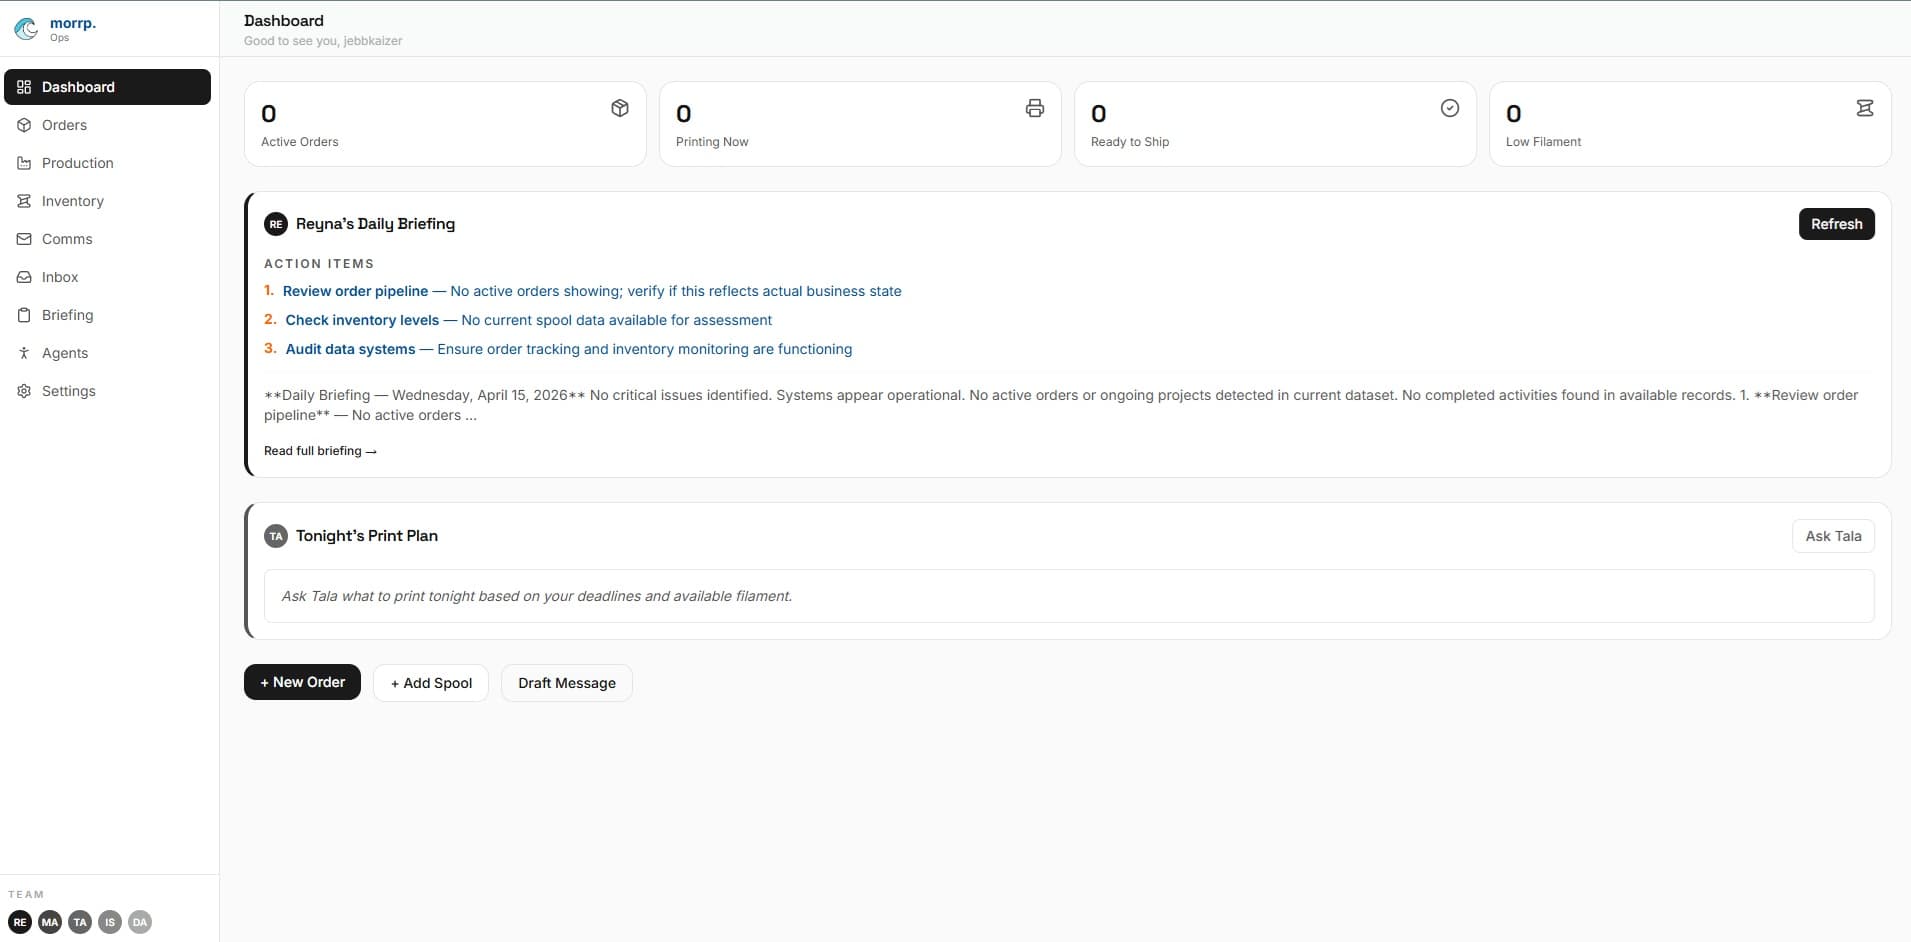Click the Dashboard grid icon in sidebar
1911x942 pixels.
pos(24,87)
